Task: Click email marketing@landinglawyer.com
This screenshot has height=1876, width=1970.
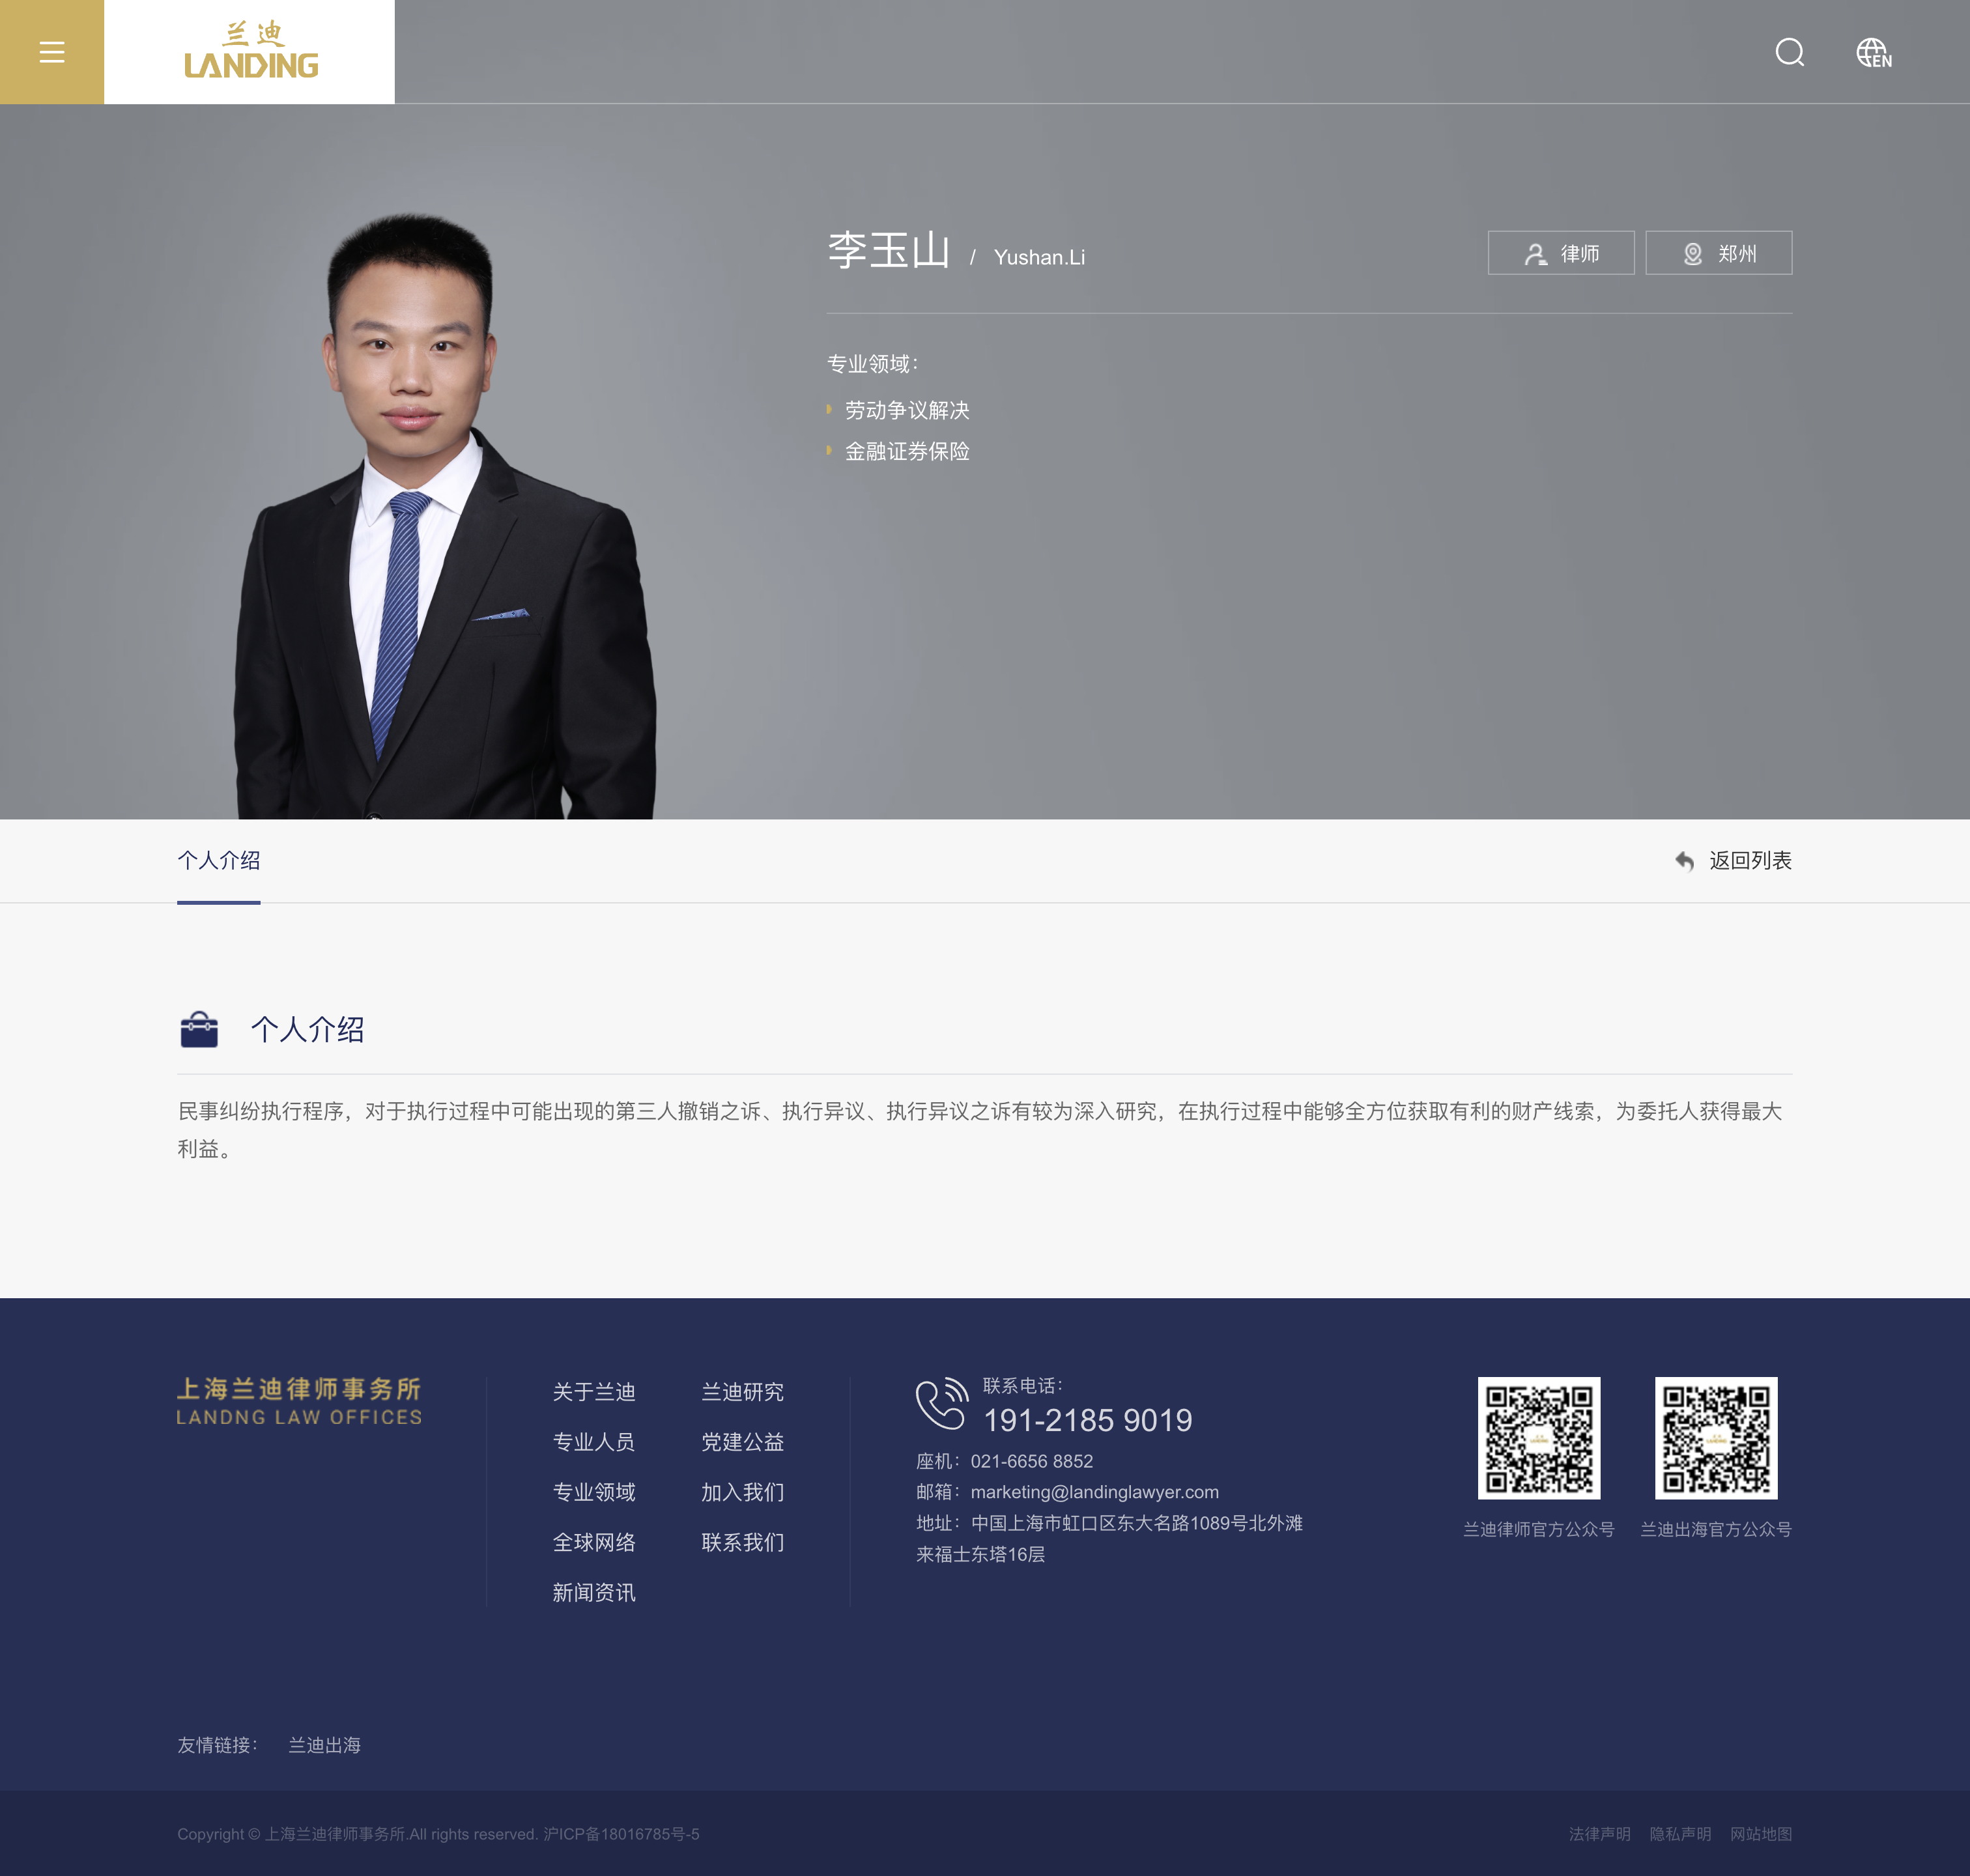Action: click(1095, 1492)
